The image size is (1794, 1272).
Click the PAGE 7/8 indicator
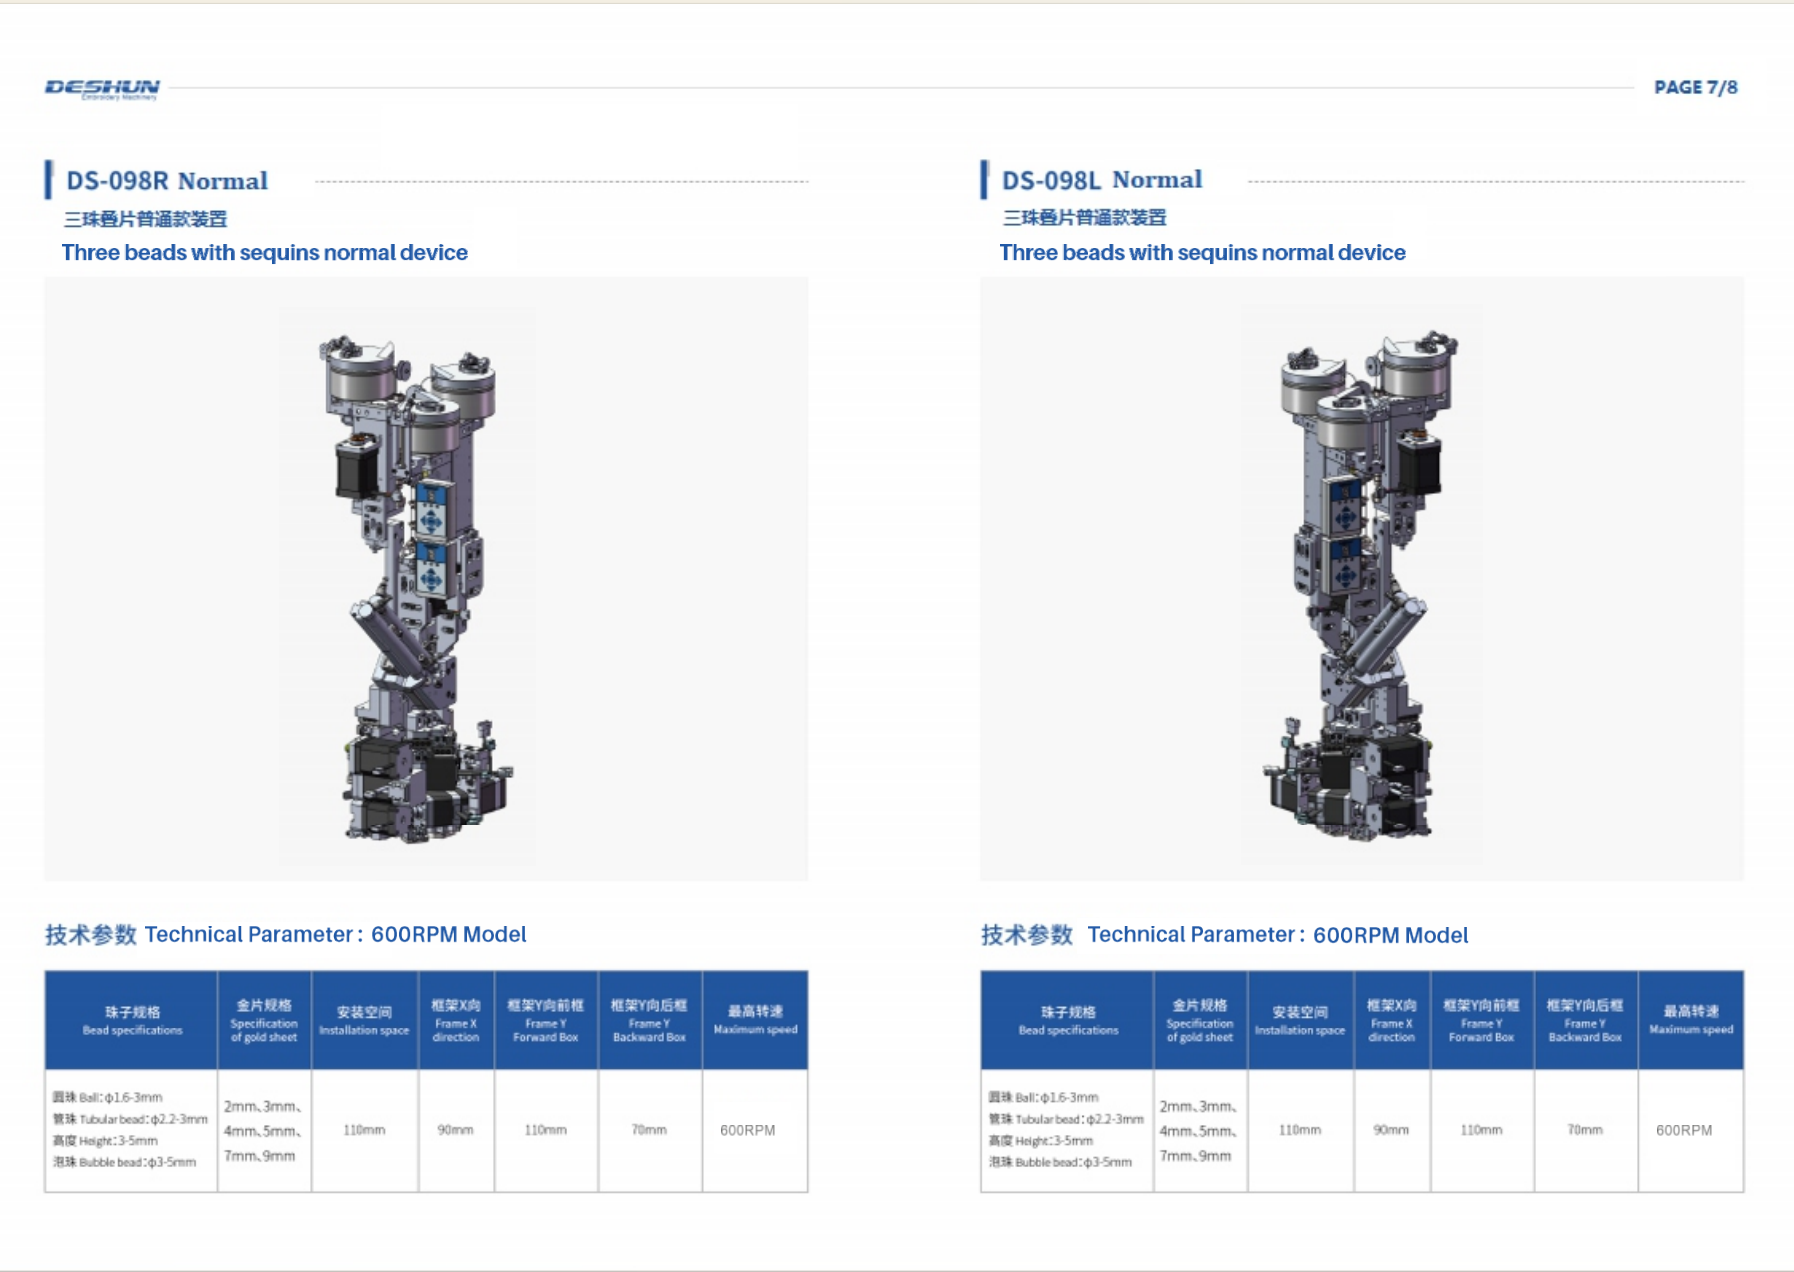(x=1695, y=87)
